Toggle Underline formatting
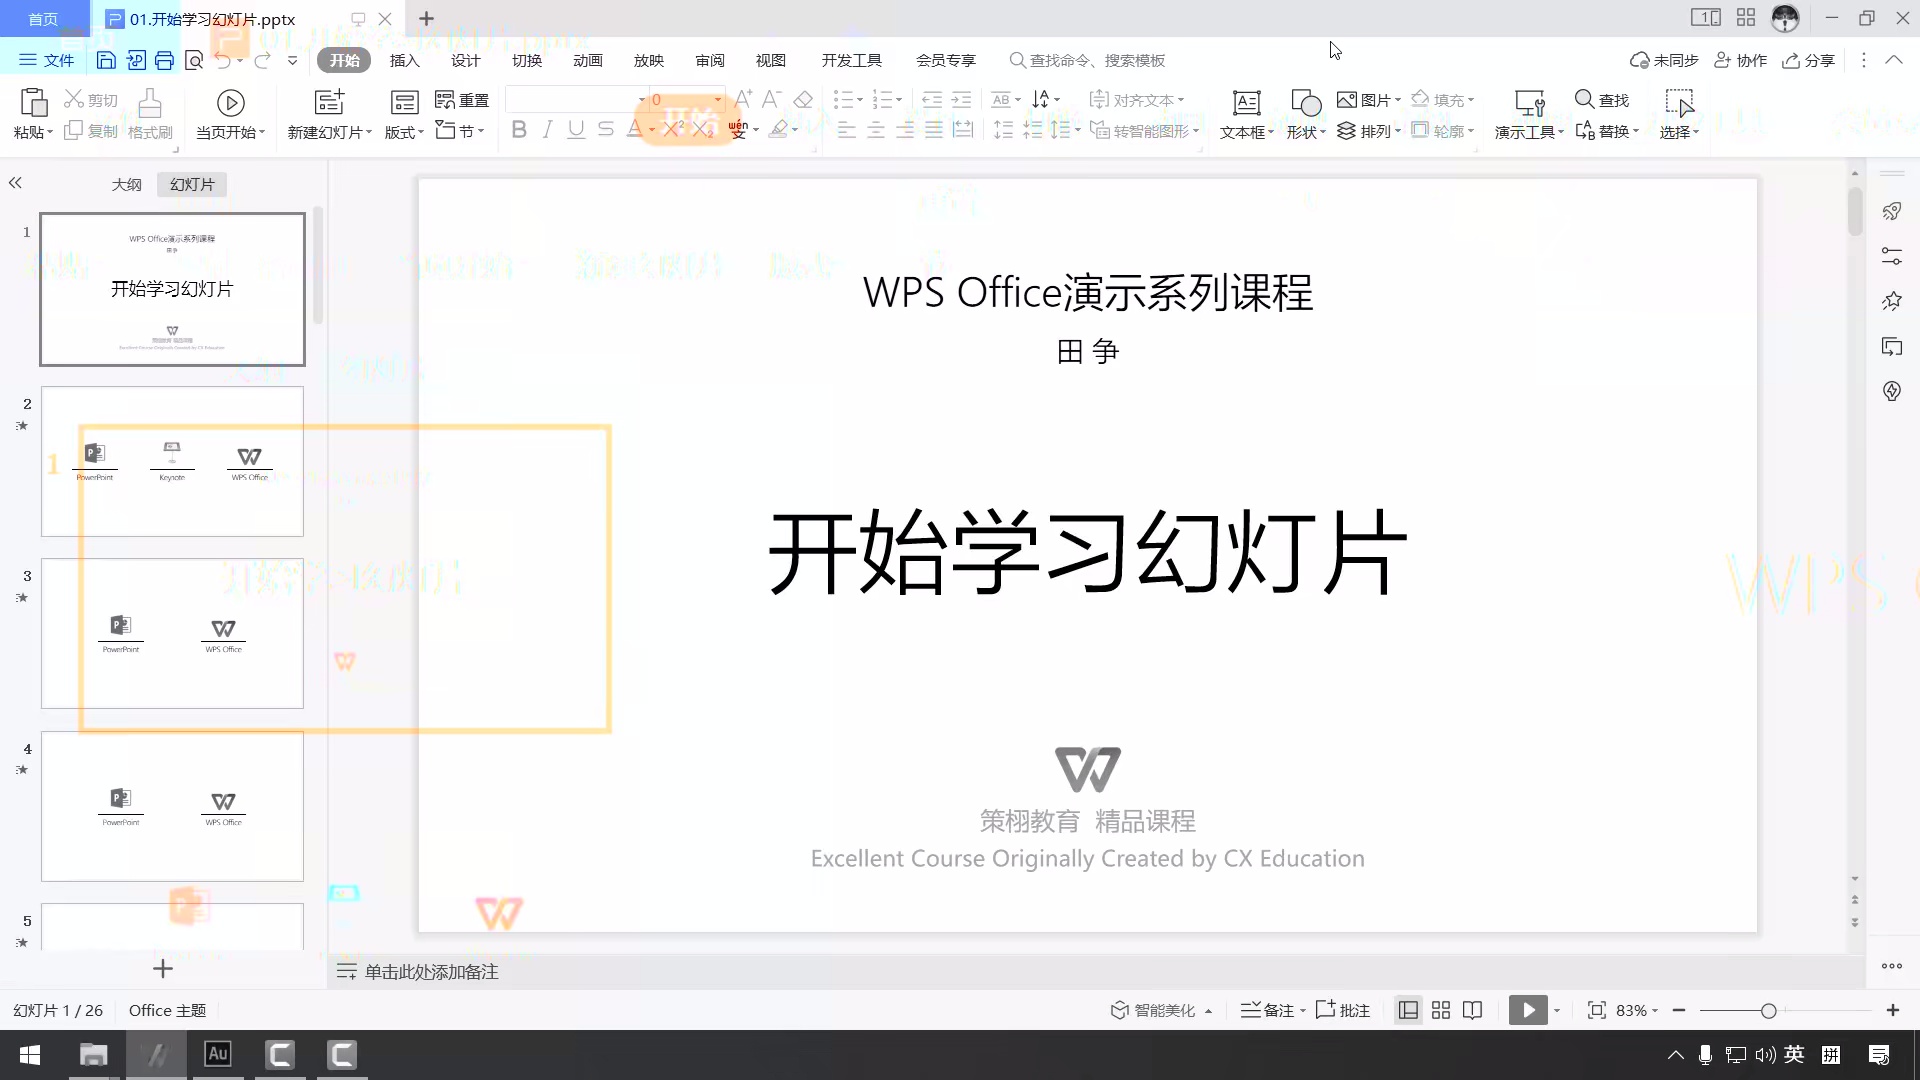The image size is (1920, 1080). click(576, 130)
